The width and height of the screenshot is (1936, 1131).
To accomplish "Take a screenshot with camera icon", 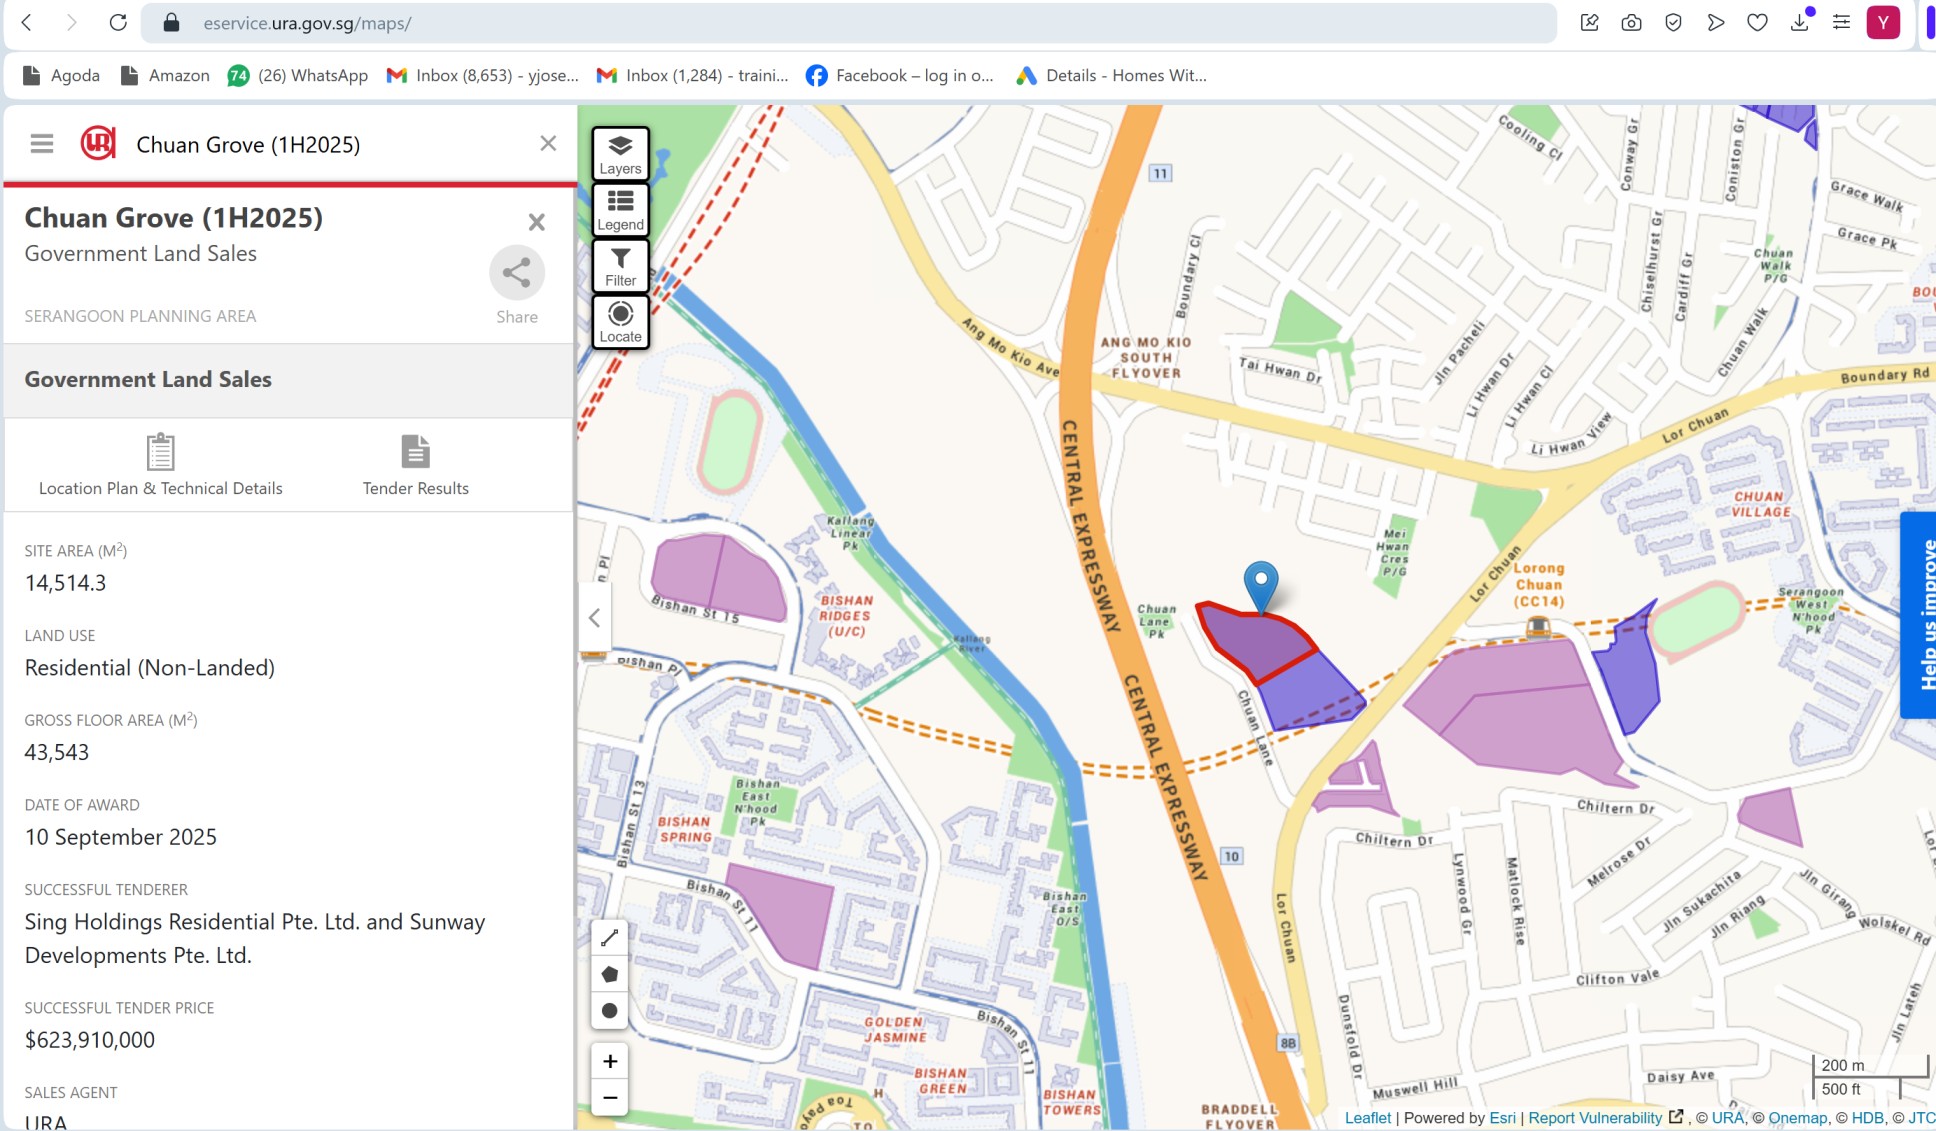I will (x=1631, y=22).
